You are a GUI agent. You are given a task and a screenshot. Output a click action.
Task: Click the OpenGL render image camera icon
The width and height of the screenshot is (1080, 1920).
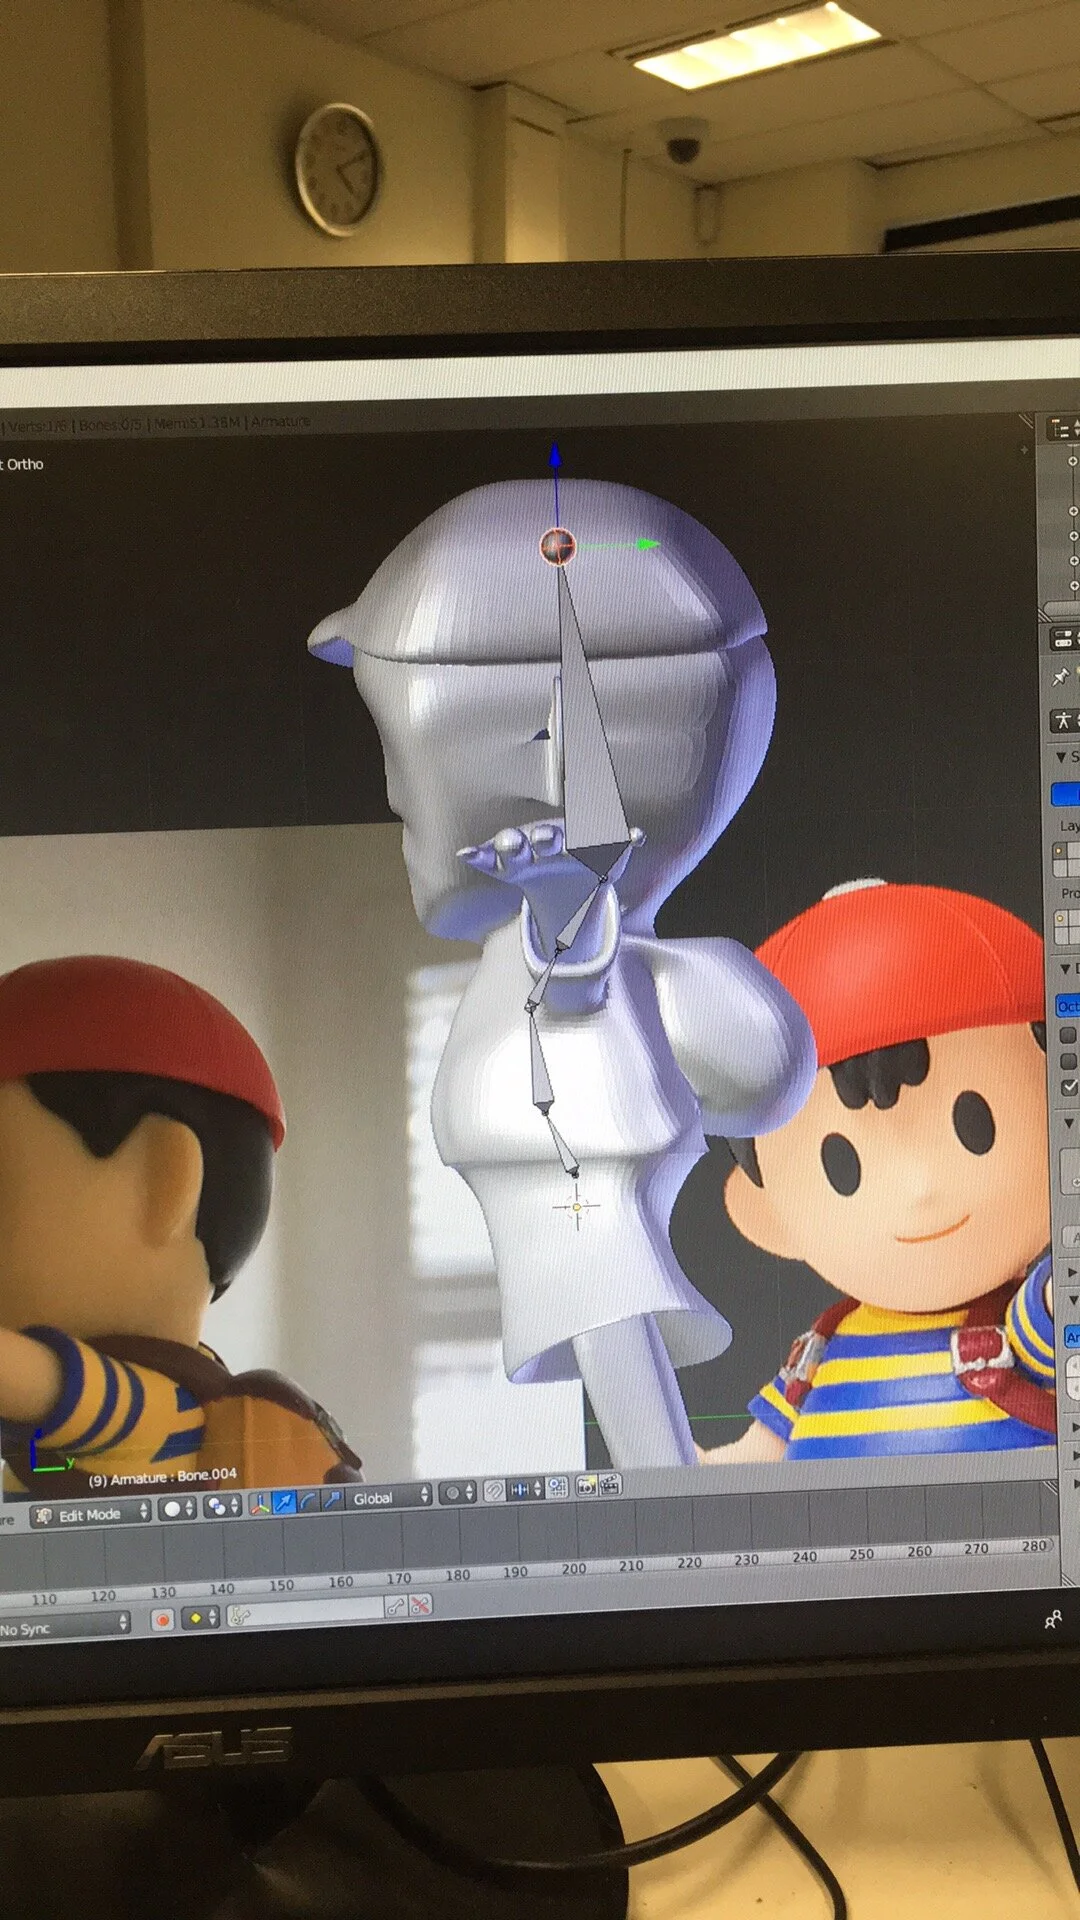click(587, 1486)
